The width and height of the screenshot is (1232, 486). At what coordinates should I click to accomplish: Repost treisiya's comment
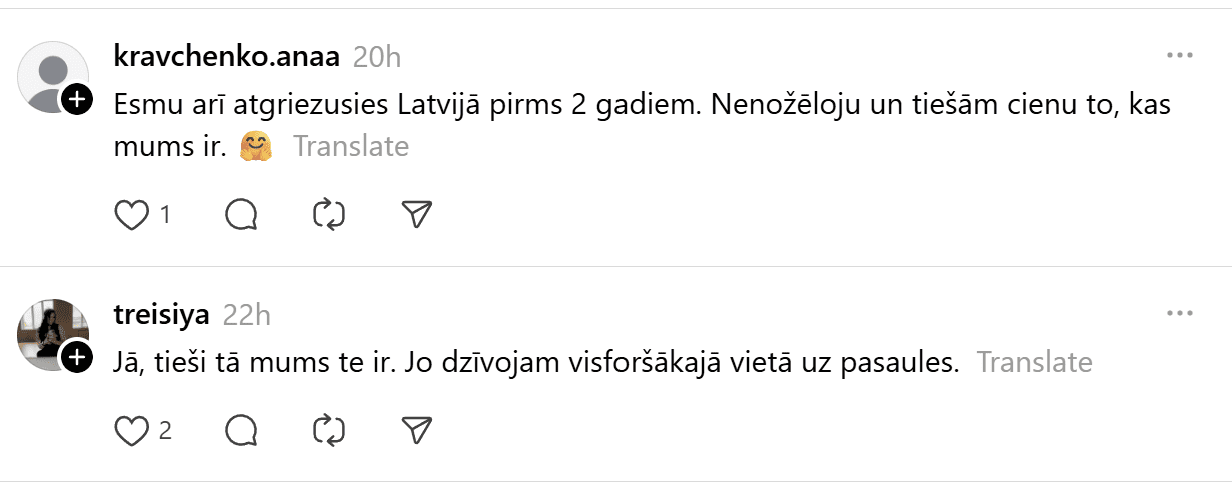[x=329, y=431]
